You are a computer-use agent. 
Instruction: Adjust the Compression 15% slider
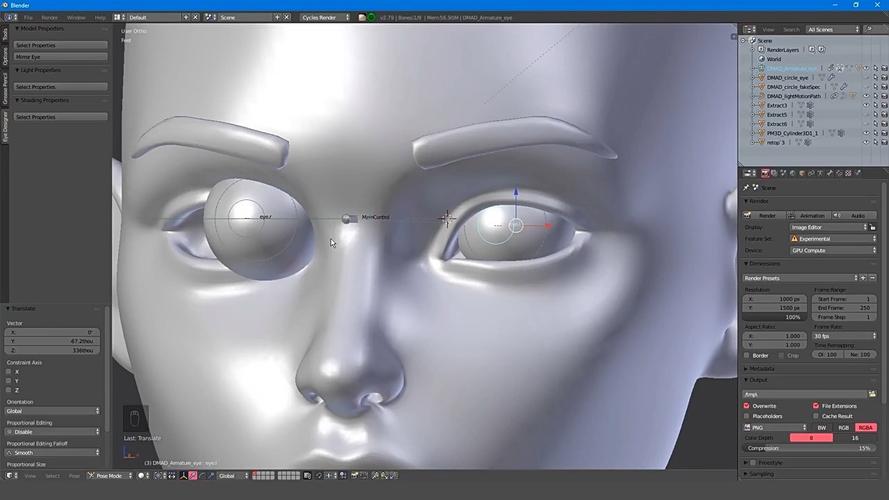pyautogui.click(x=810, y=448)
